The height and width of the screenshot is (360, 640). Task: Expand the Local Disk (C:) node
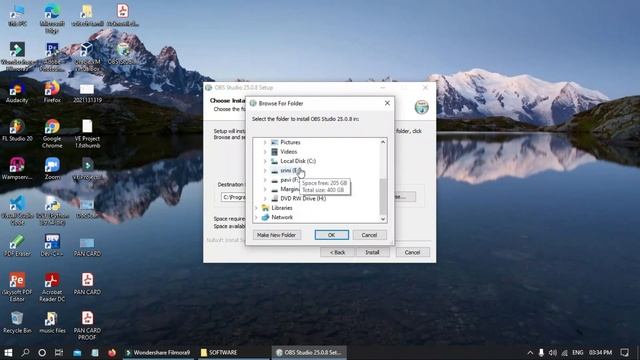[265, 161]
